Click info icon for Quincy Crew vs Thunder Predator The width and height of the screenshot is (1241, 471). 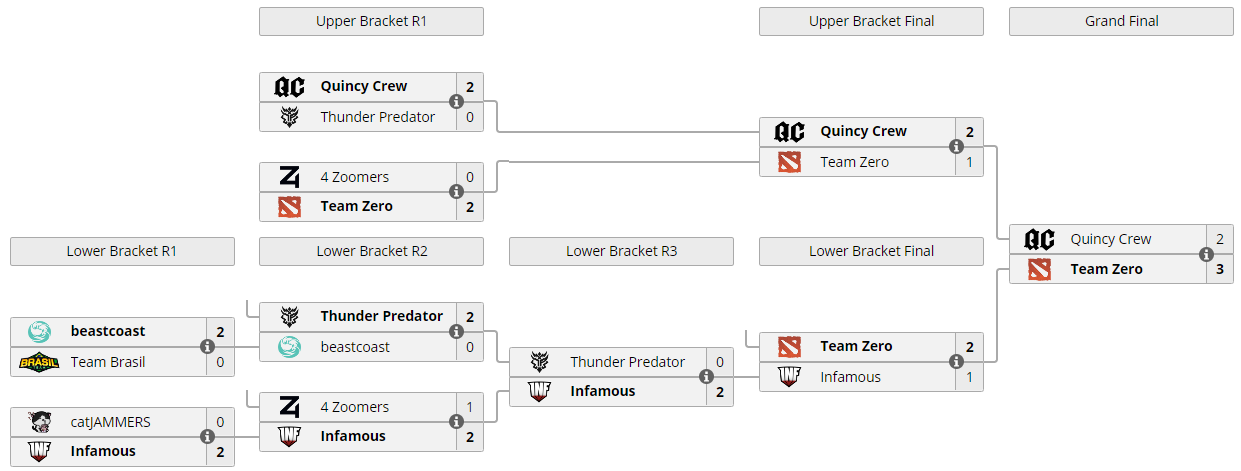pos(457,102)
